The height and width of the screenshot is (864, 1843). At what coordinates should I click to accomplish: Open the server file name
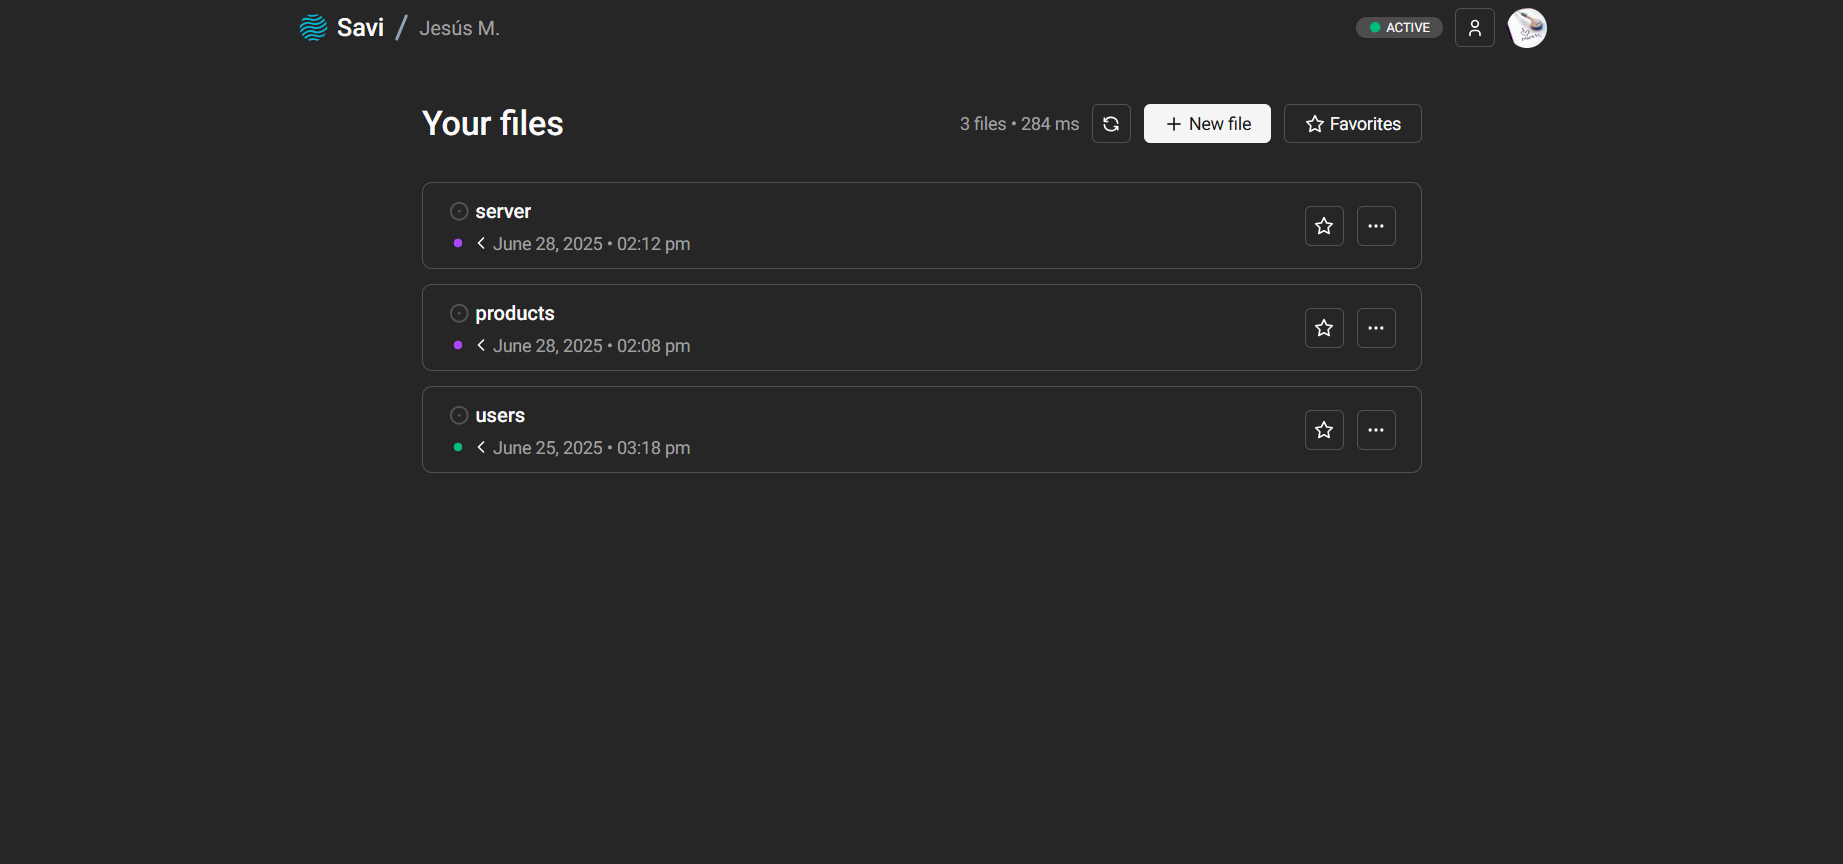[x=503, y=211]
